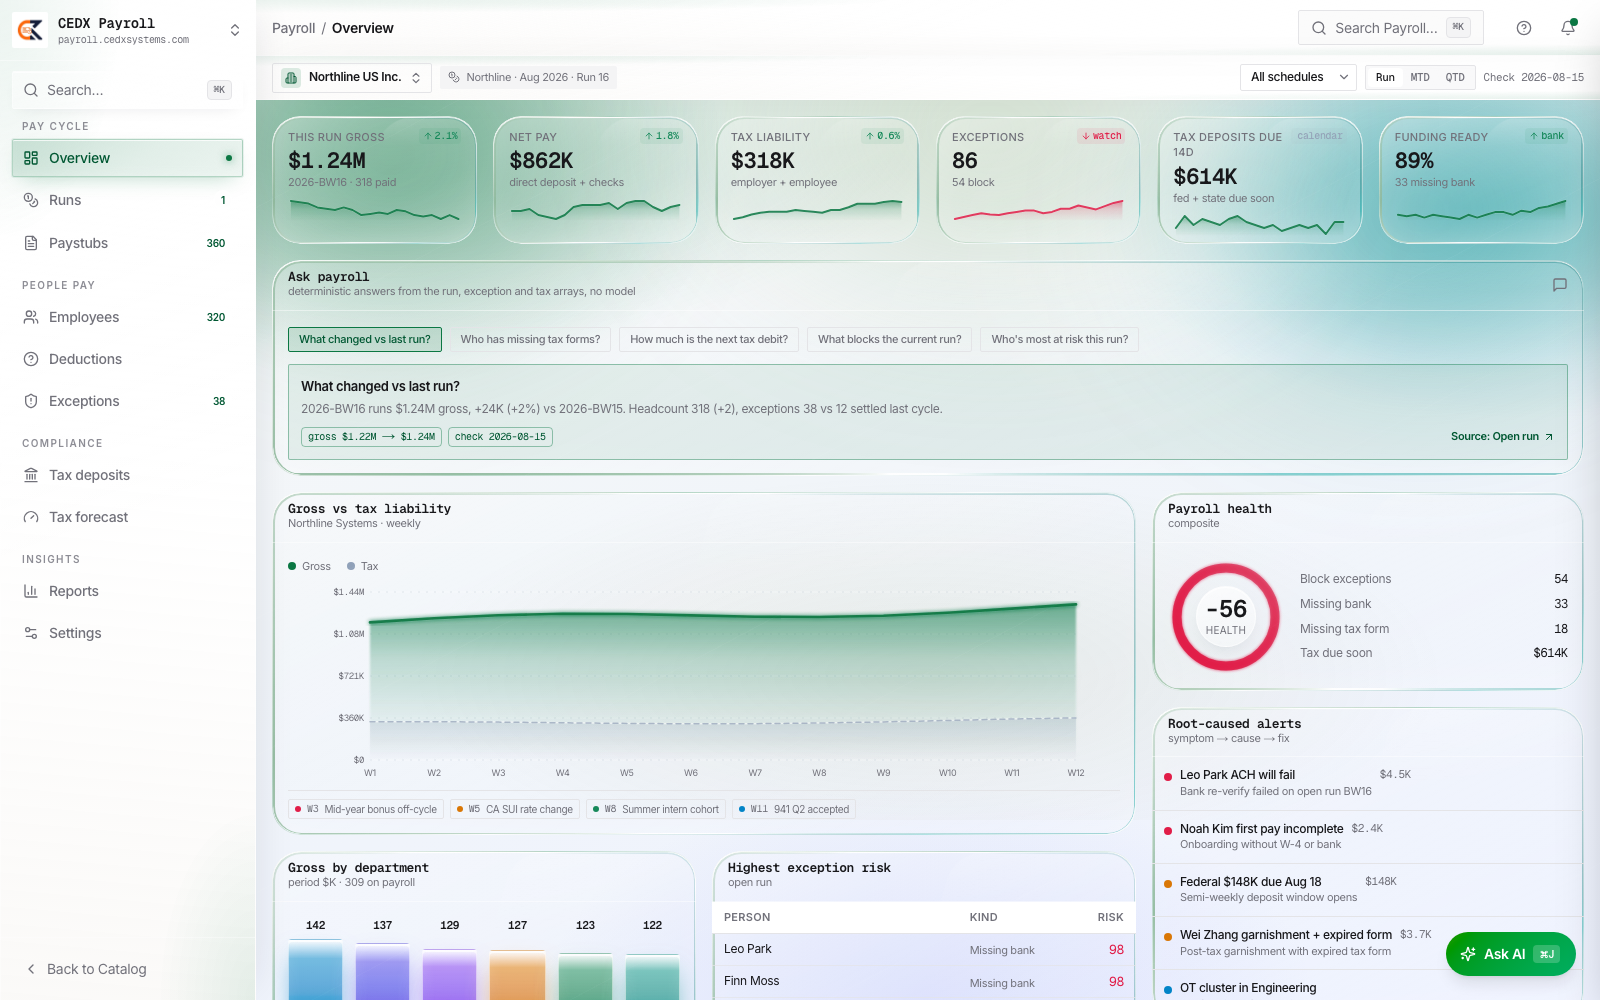This screenshot has width=1600, height=1000.
Task: Click the sidebar Search field
Action: pyautogui.click(x=127, y=90)
